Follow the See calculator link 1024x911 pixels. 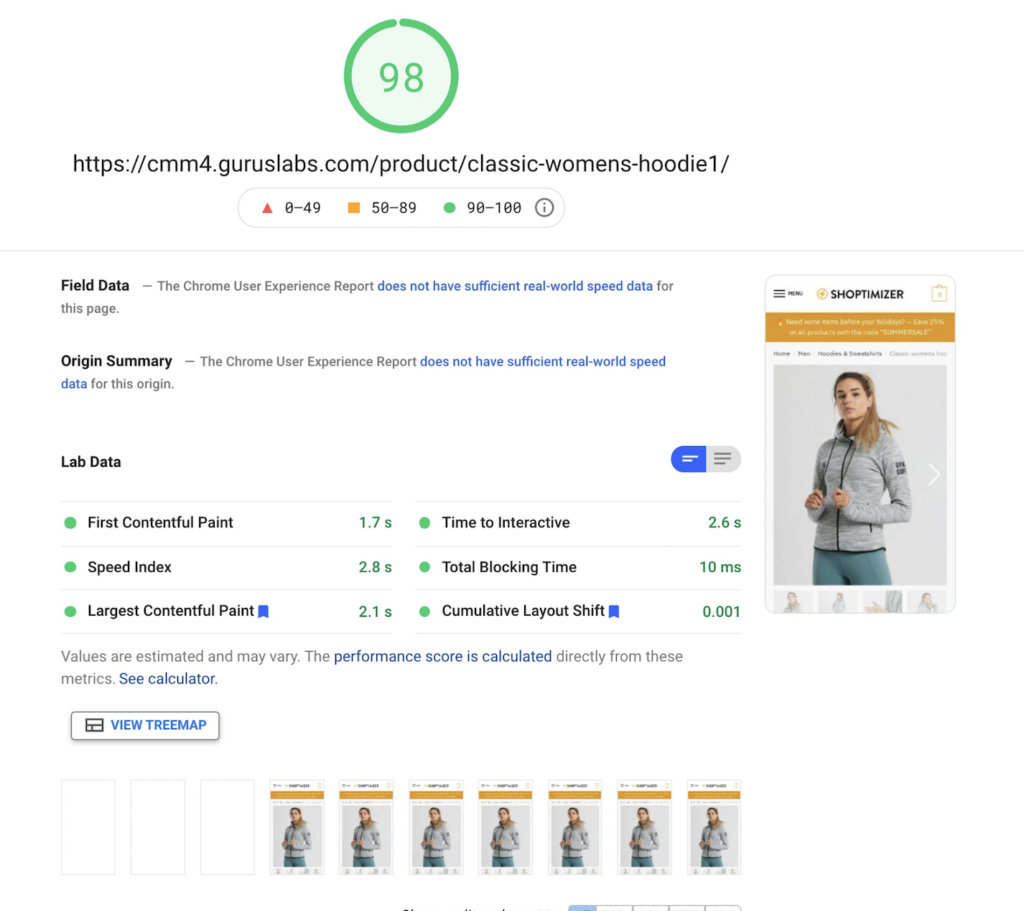pos(167,679)
